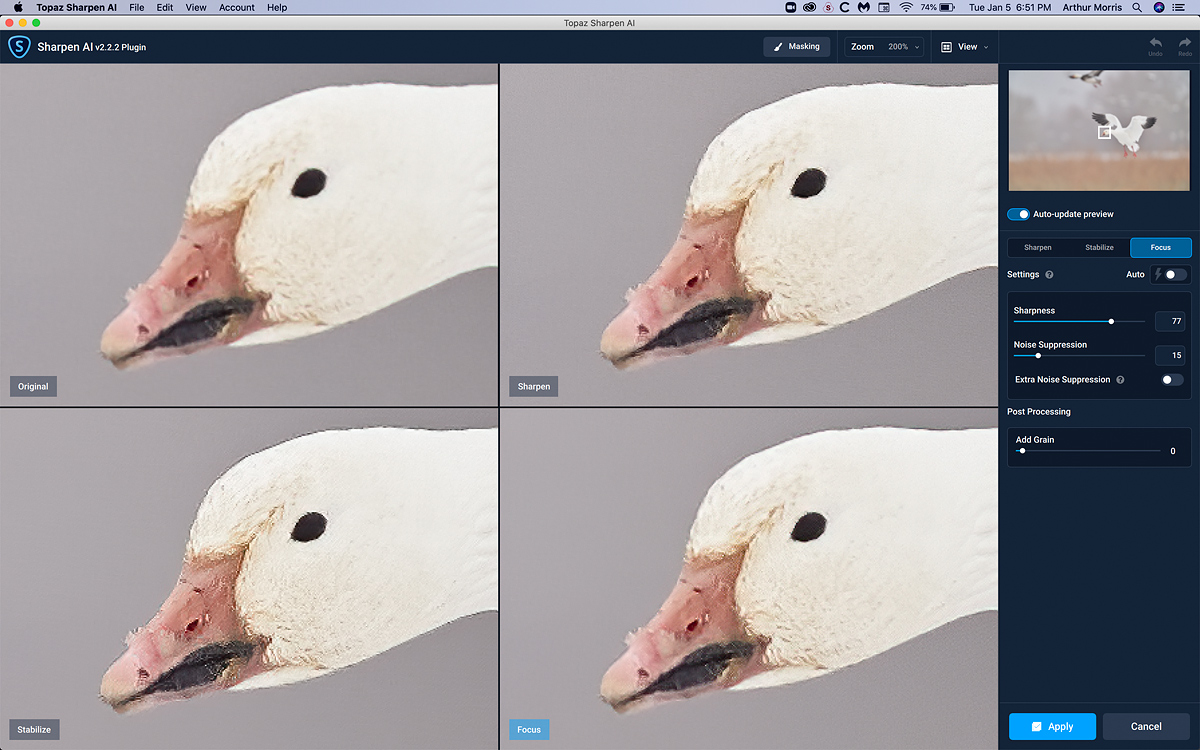
Task: Click the Add Grain value 0
Action: click(x=1173, y=451)
